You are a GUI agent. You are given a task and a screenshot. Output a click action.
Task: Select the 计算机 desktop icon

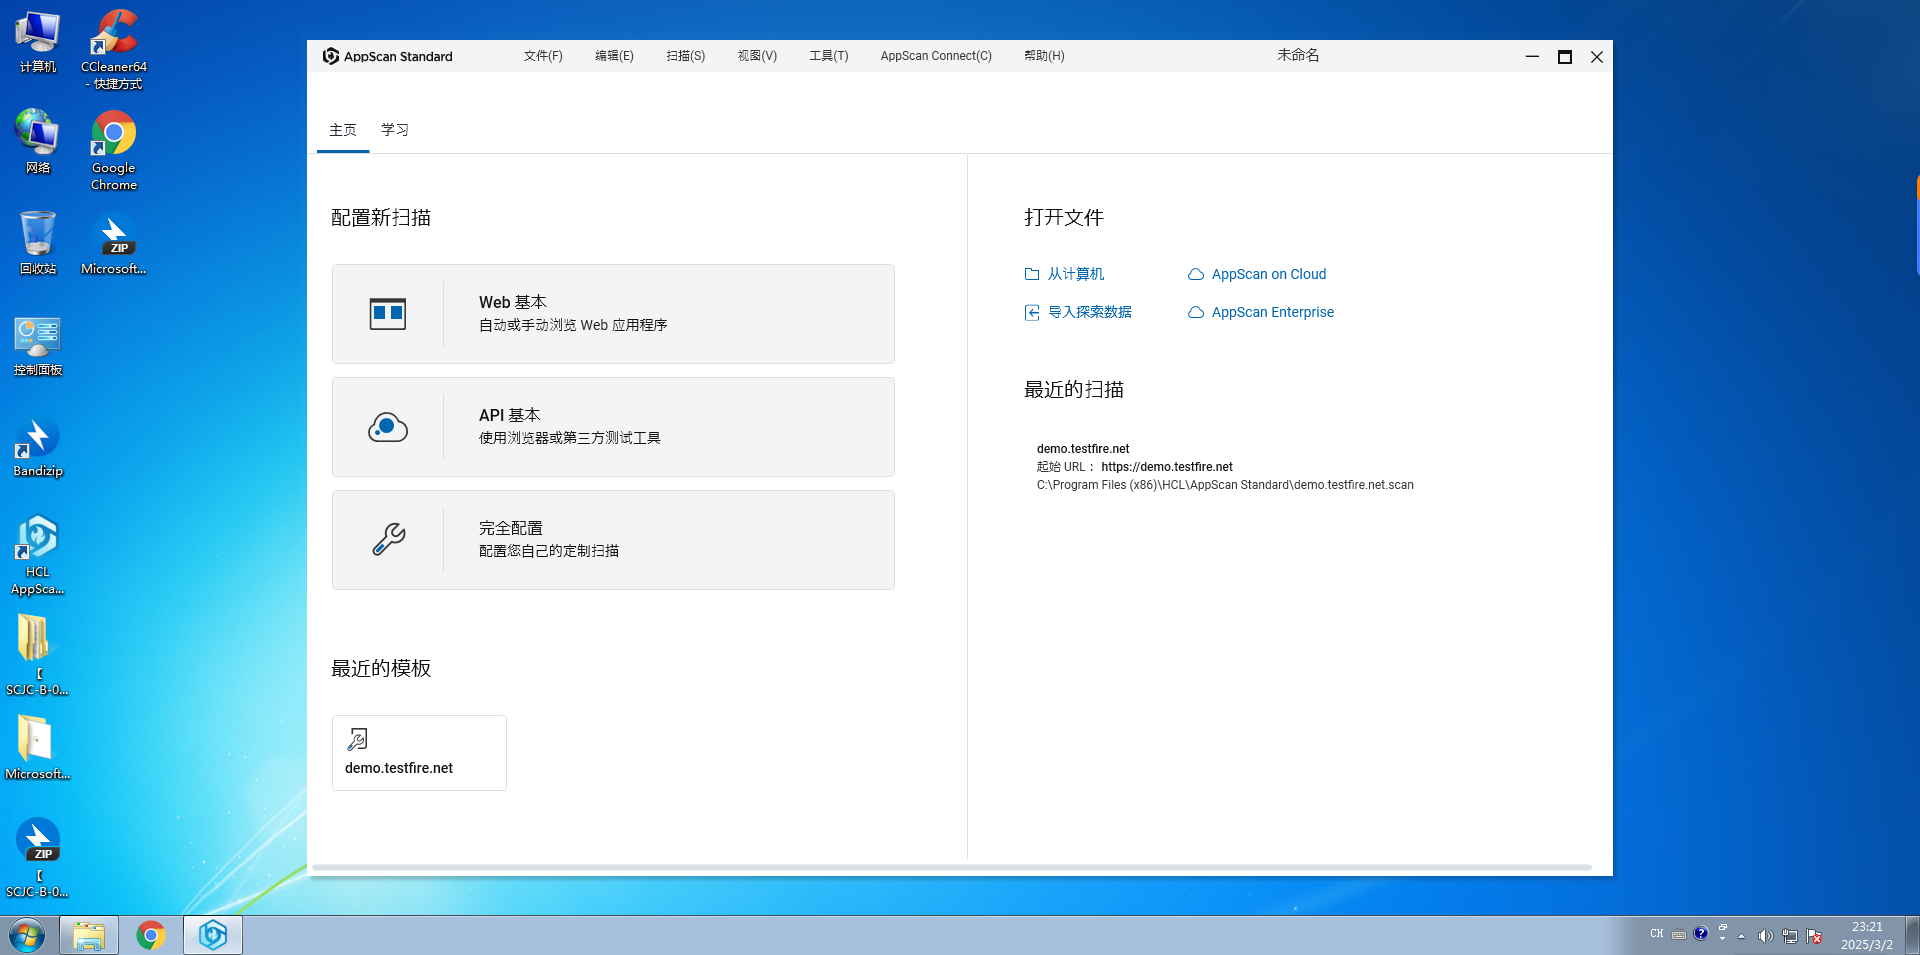click(38, 42)
